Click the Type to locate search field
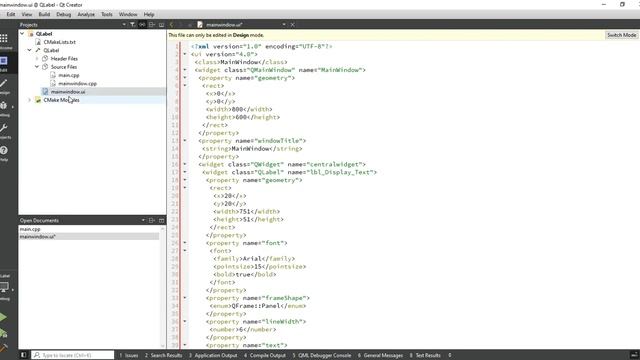This screenshot has width=640, height=360. point(73,355)
